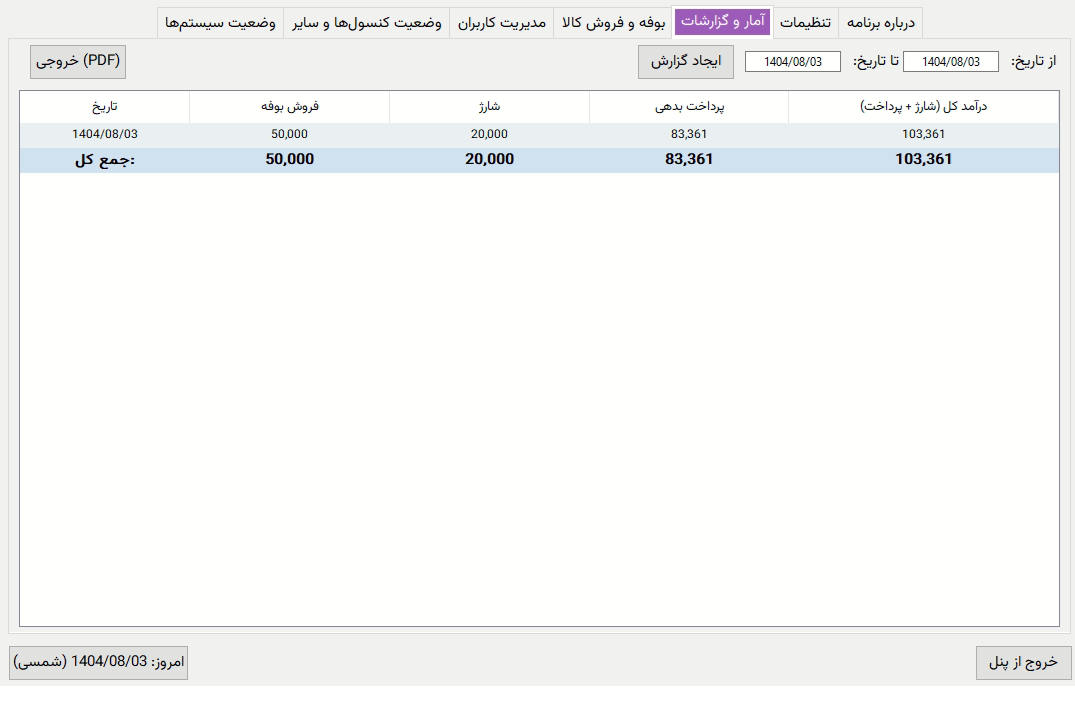The width and height of the screenshot is (1075, 724).
Task: Click the شارژ column header
Action: coord(489,107)
